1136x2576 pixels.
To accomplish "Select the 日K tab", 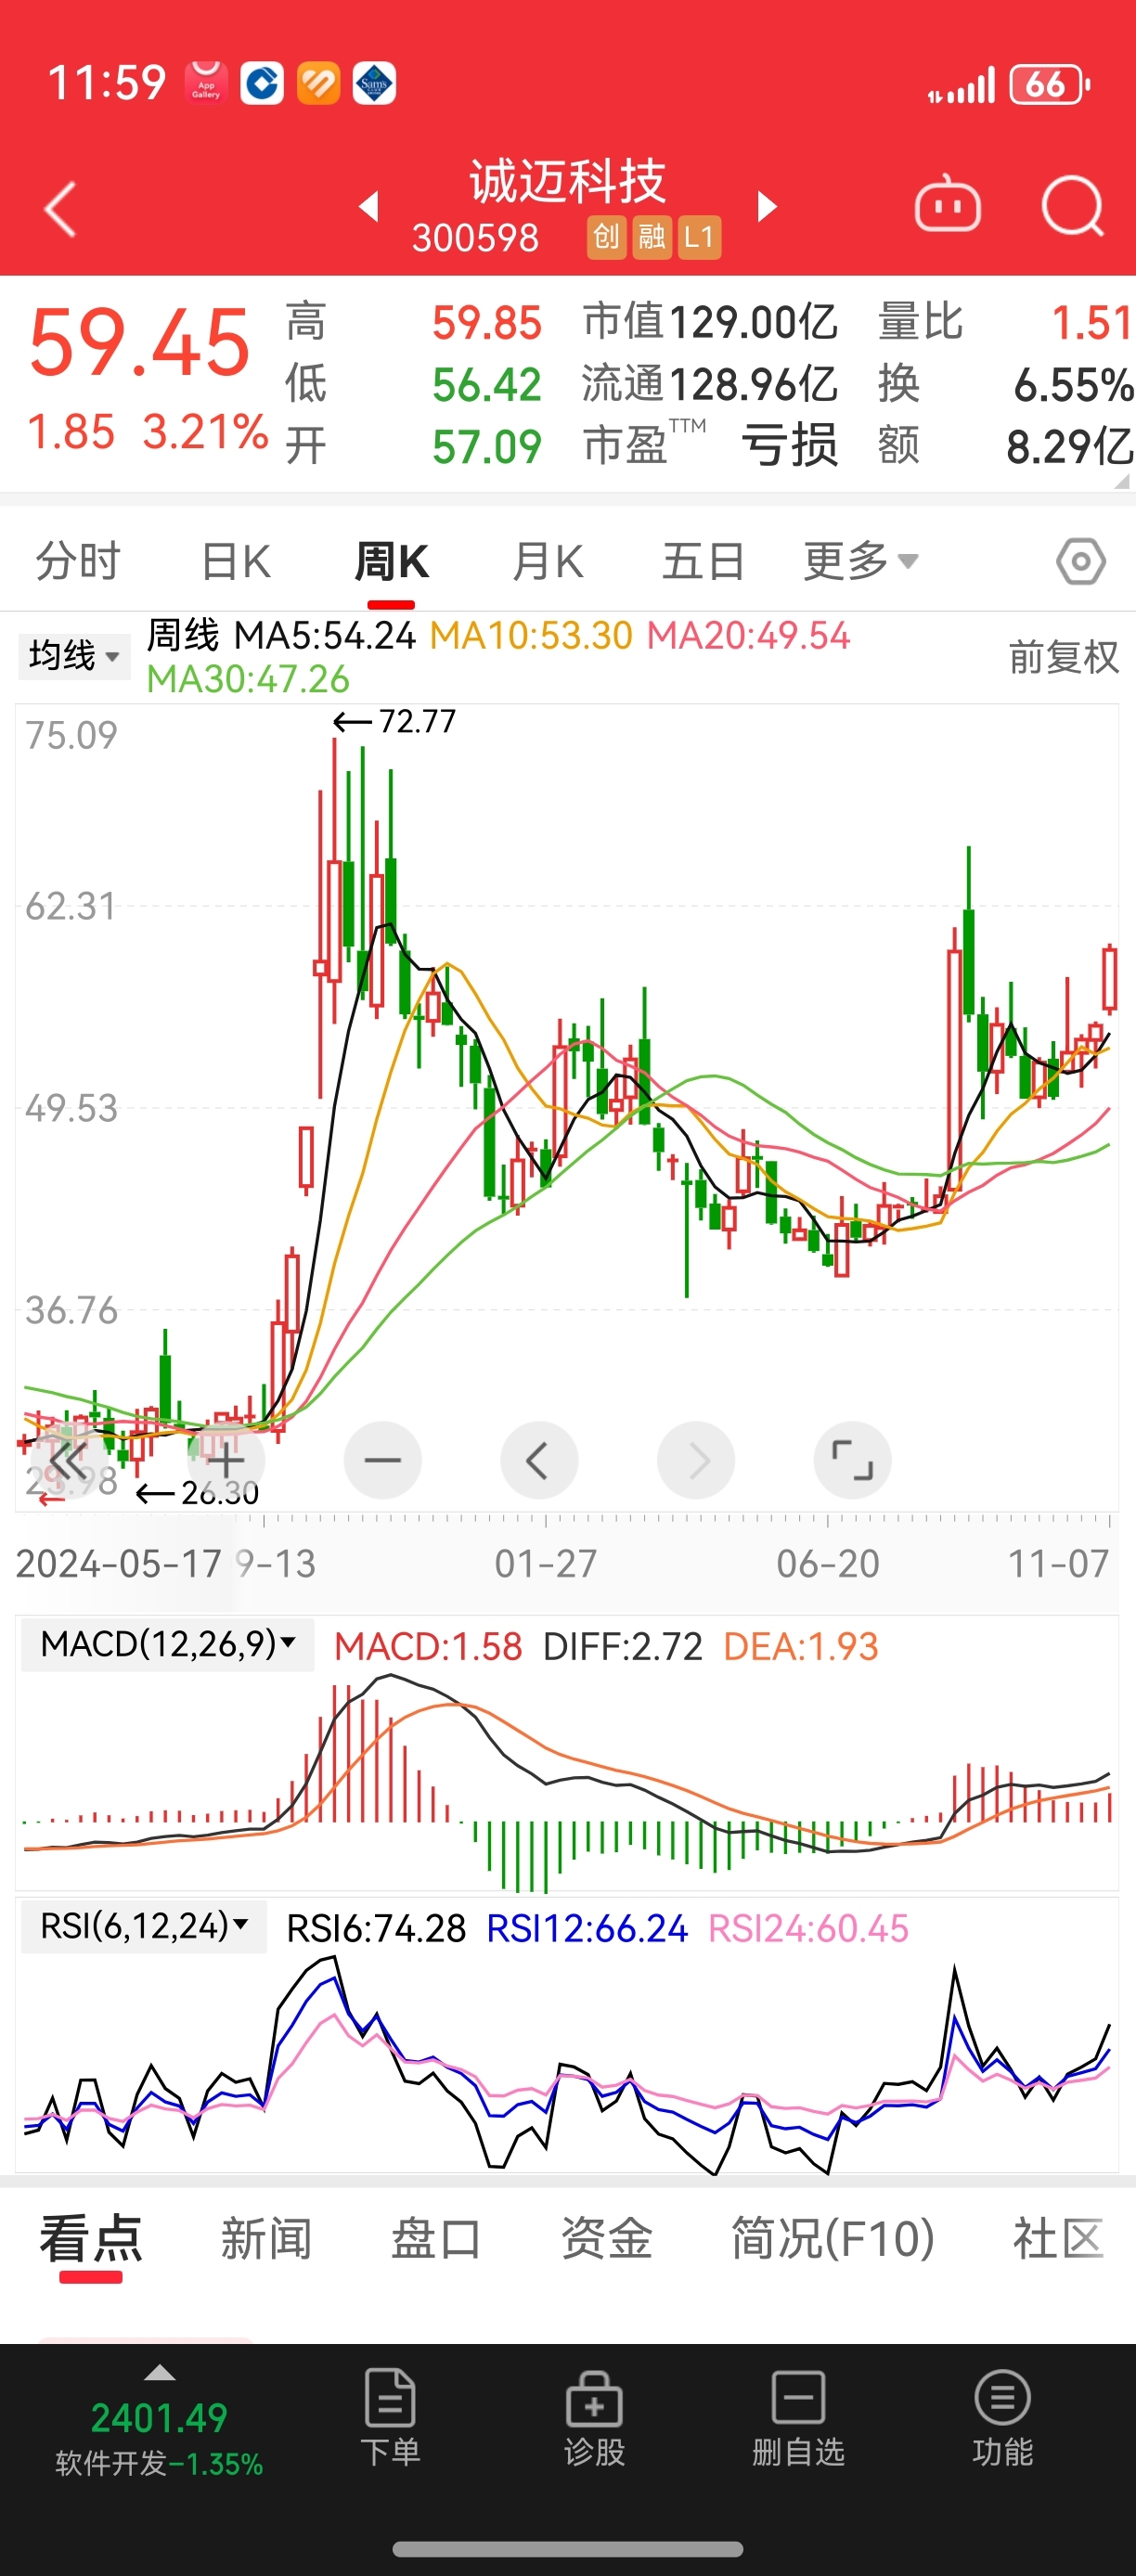I will pos(236,561).
